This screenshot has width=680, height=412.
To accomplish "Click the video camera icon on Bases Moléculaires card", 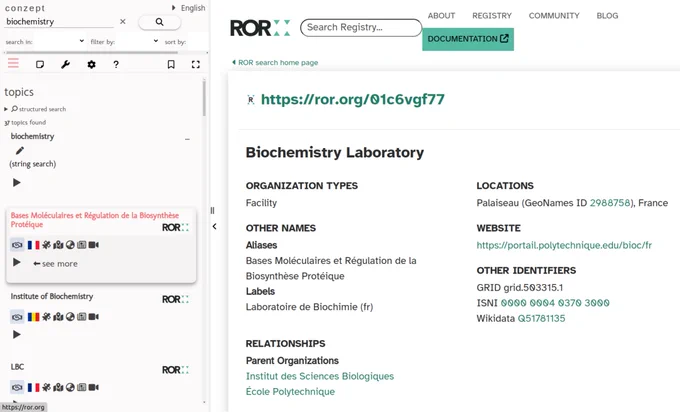I will 94,245.
